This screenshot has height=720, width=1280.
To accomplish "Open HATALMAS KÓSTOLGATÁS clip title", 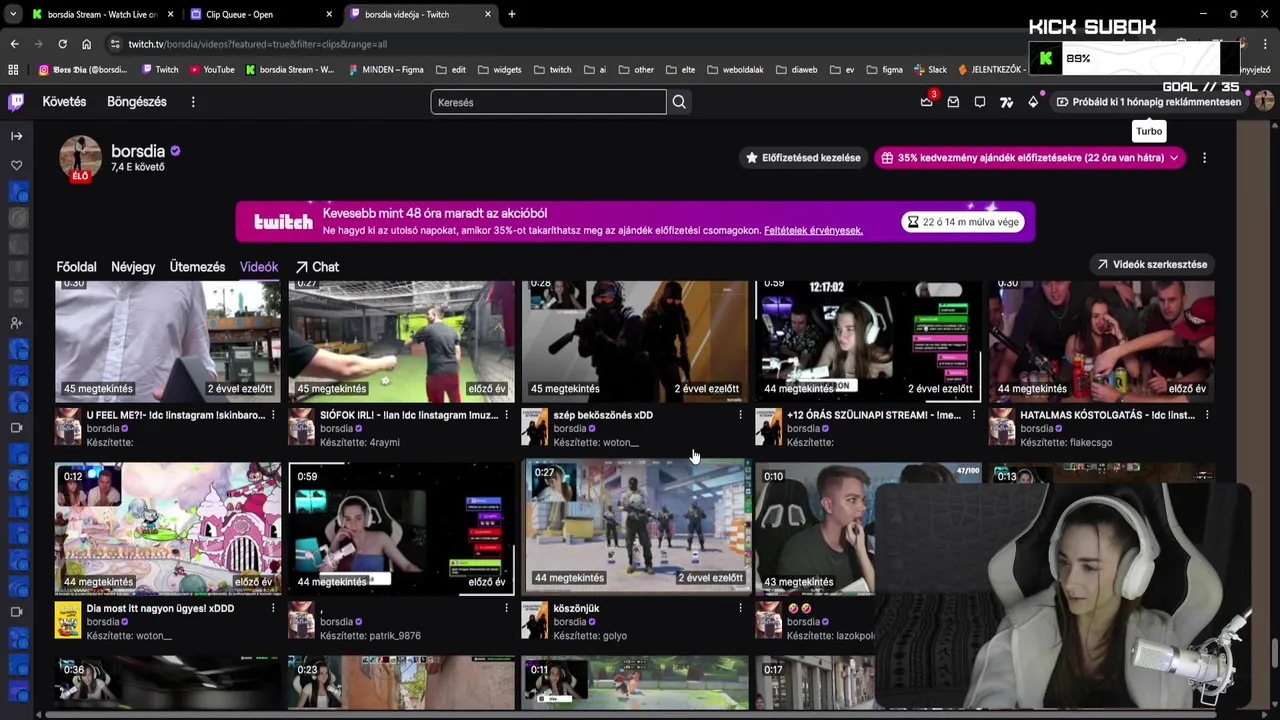I will click(x=1107, y=415).
